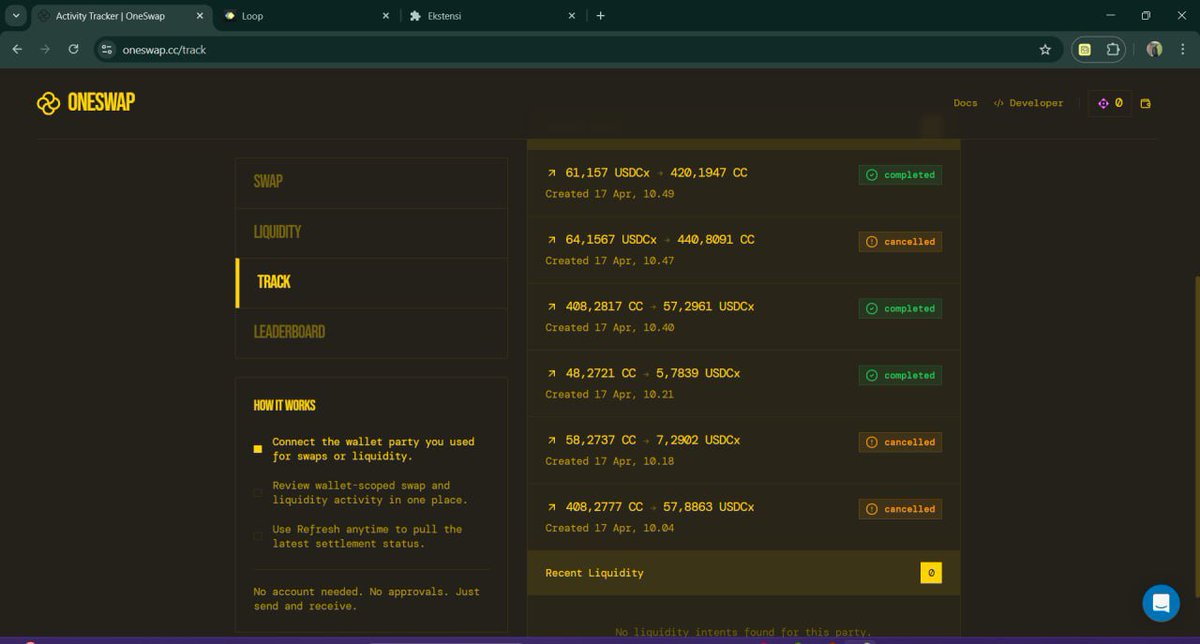The height and width of the screenshot is (644, 1200).
Task: Reload the page
Action: click(73, 49)
